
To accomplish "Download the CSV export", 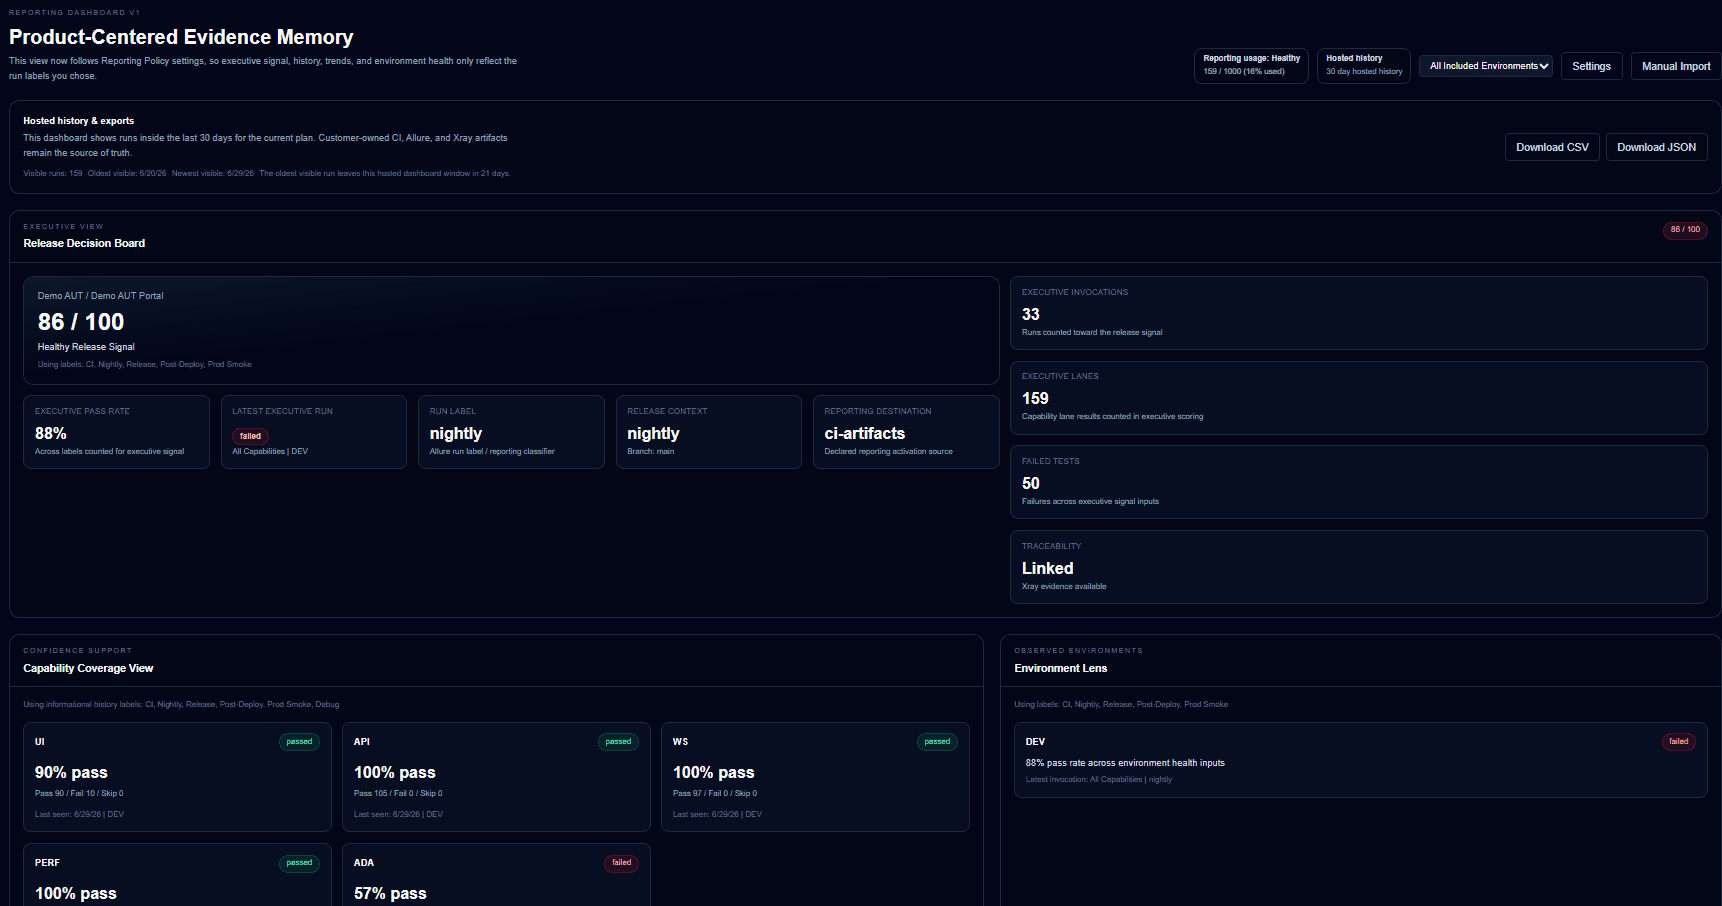I will 1552,147.
